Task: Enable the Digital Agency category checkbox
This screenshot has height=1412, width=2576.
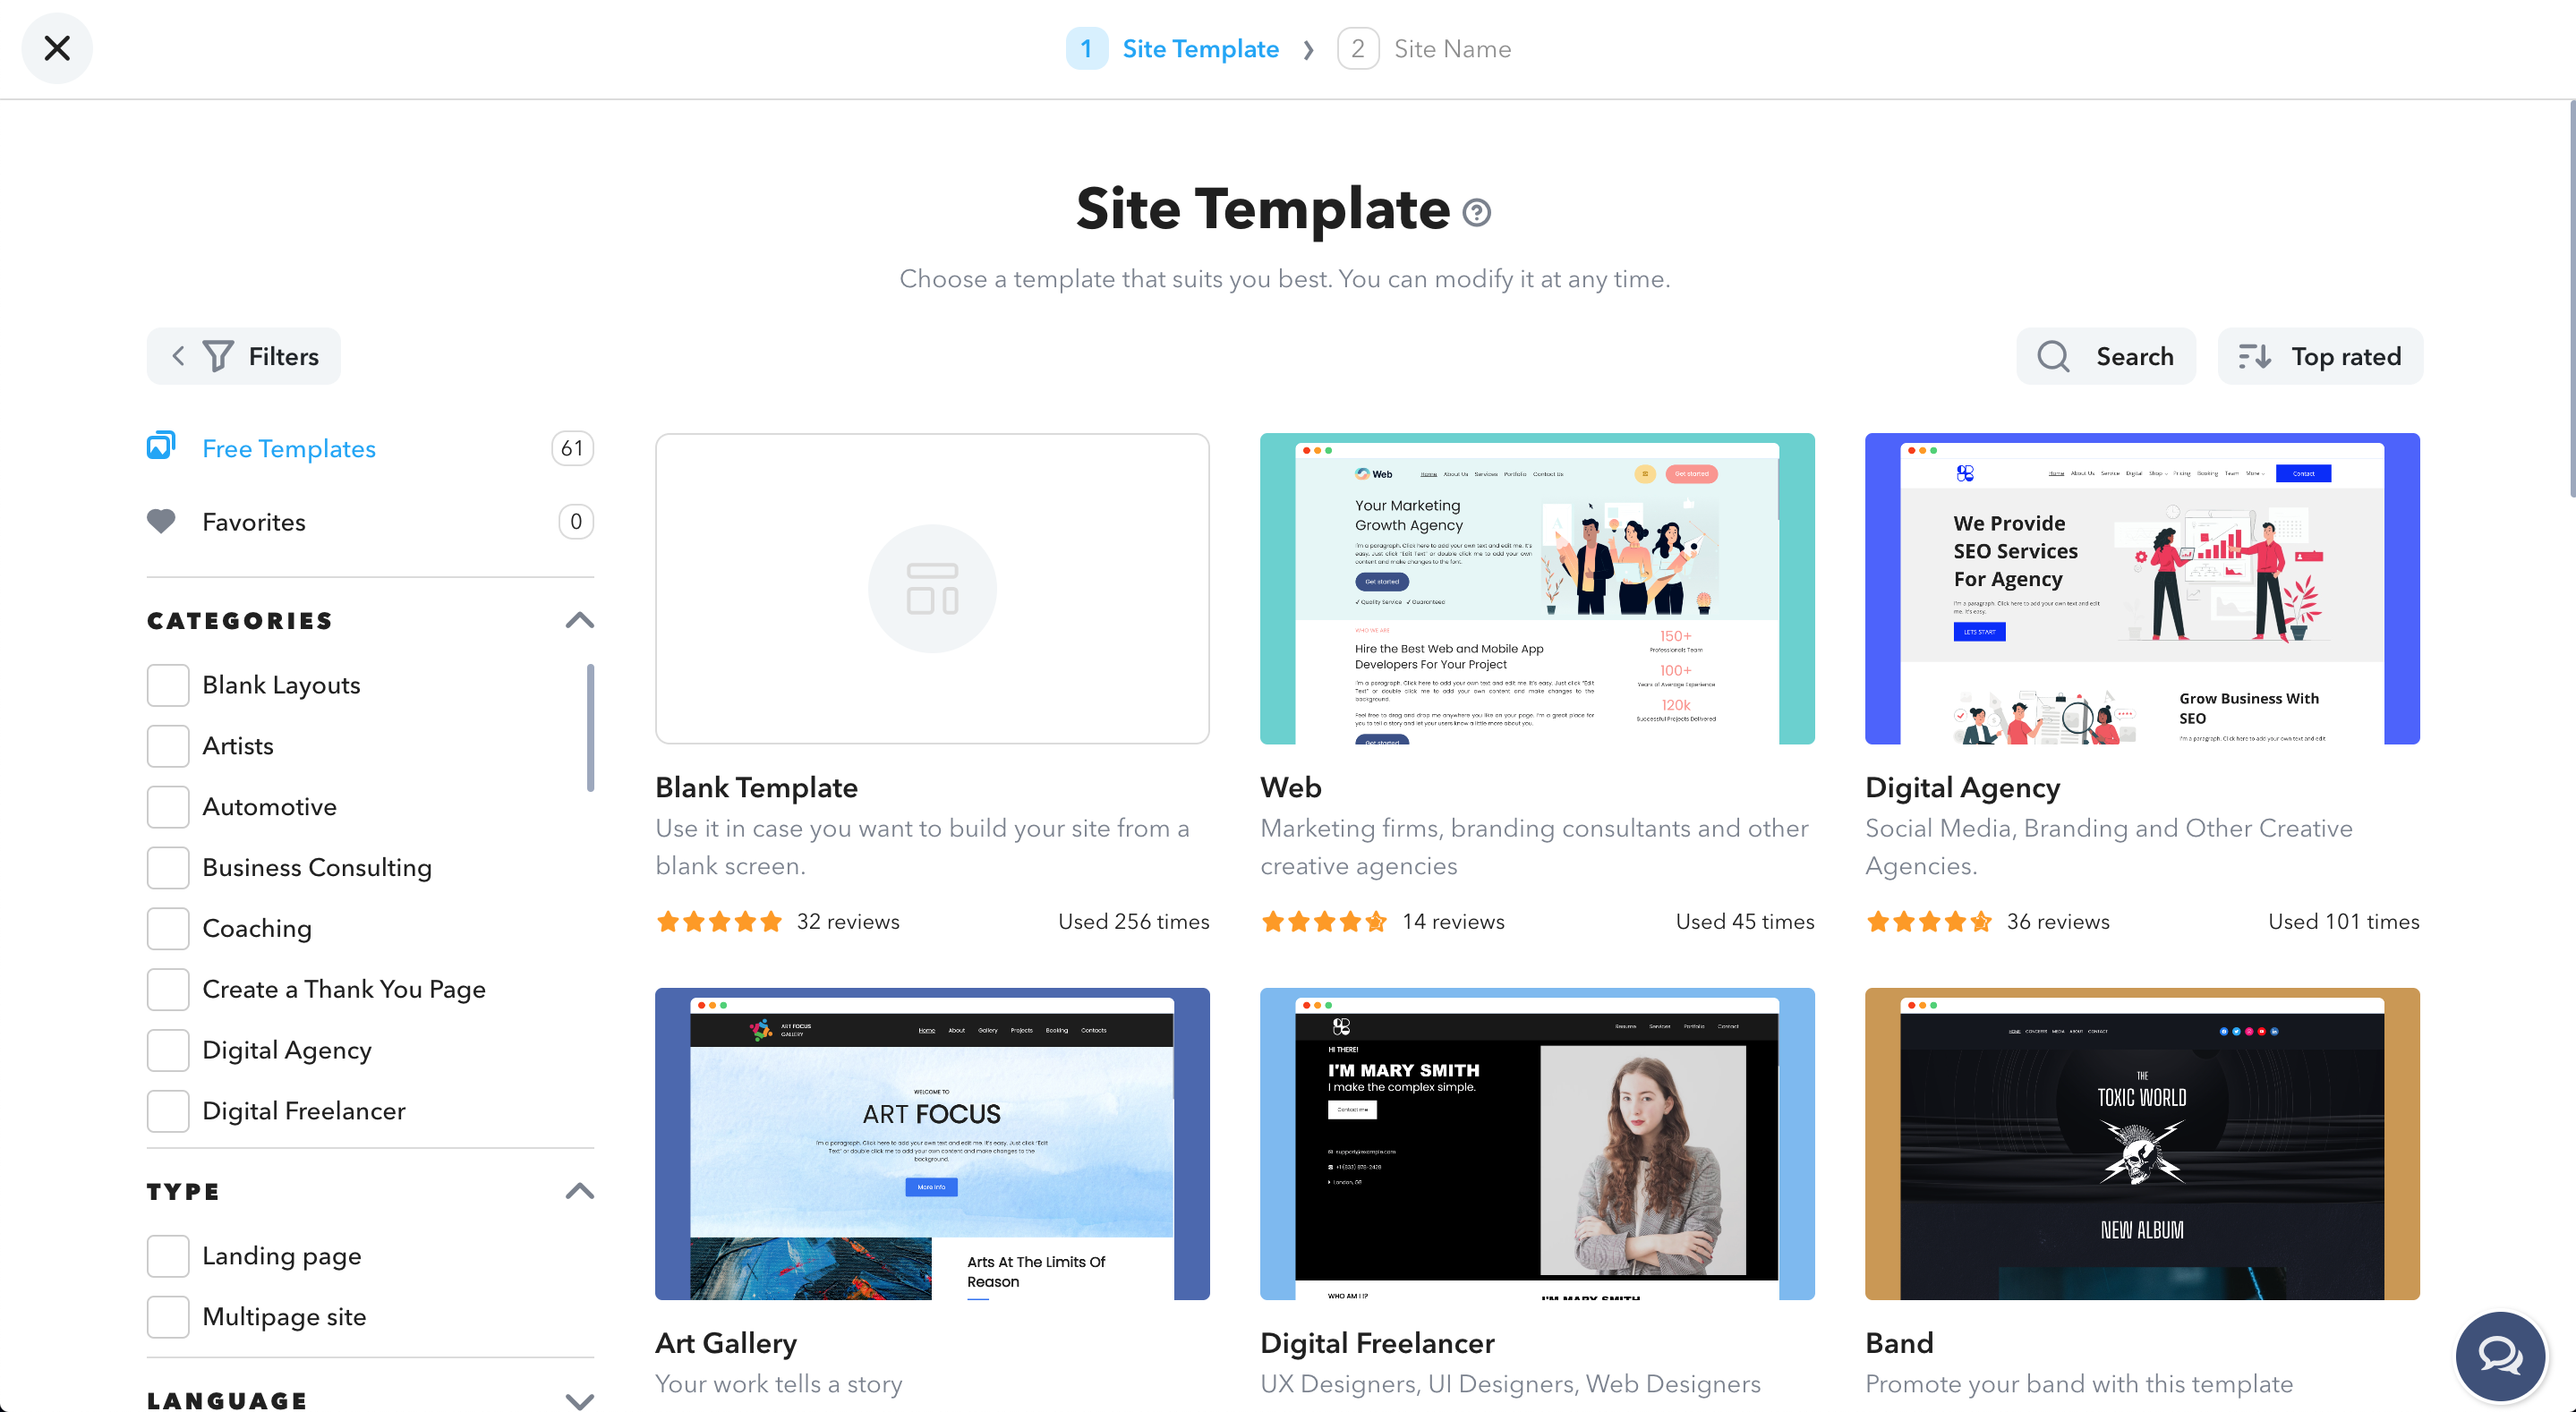Action: click(167, 1049)
